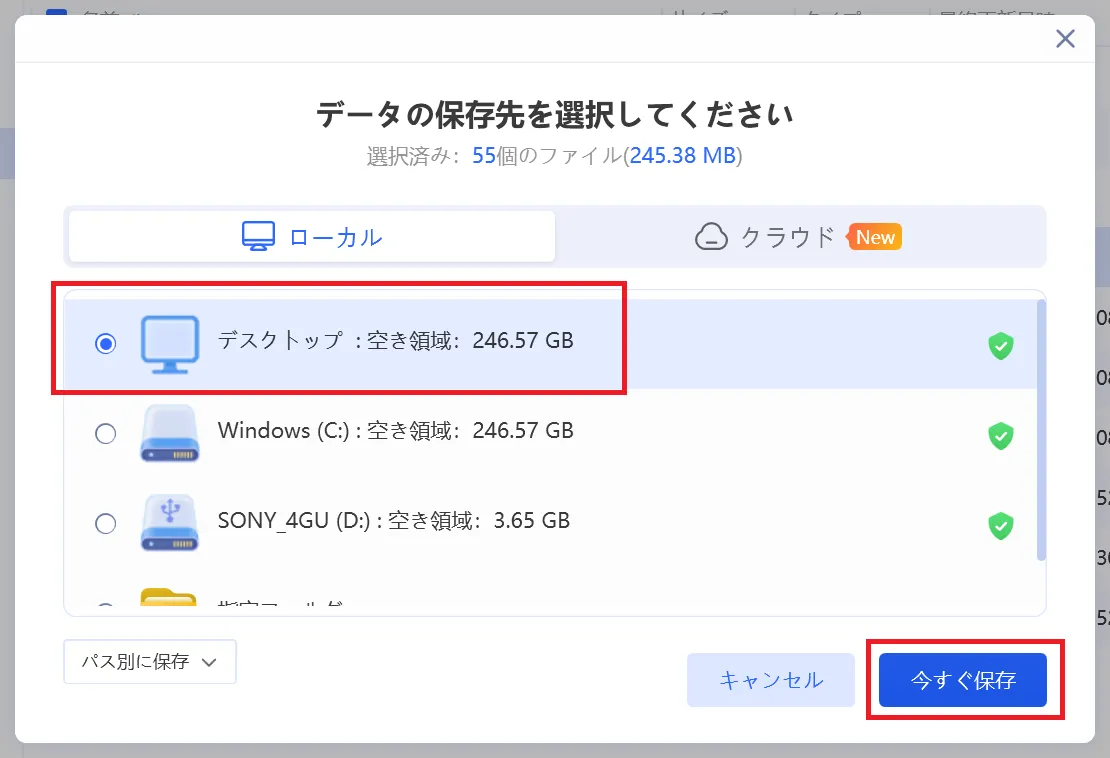
Task: Click the New badge on the cloud tab
Action: (x=875, y=237)
